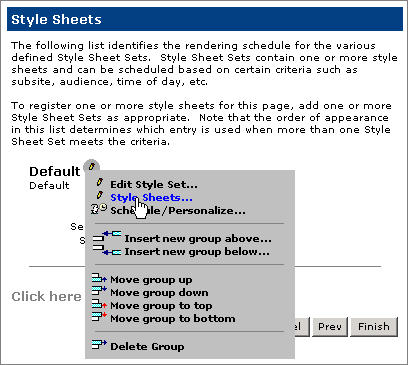Select Move group to bottom

(173, 319)
